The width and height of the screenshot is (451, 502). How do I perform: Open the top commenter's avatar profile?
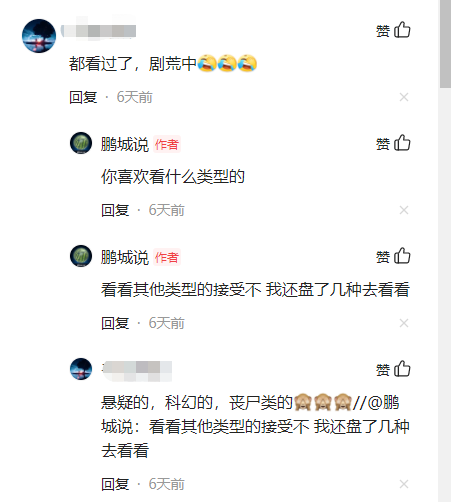(x=39, y=36)
